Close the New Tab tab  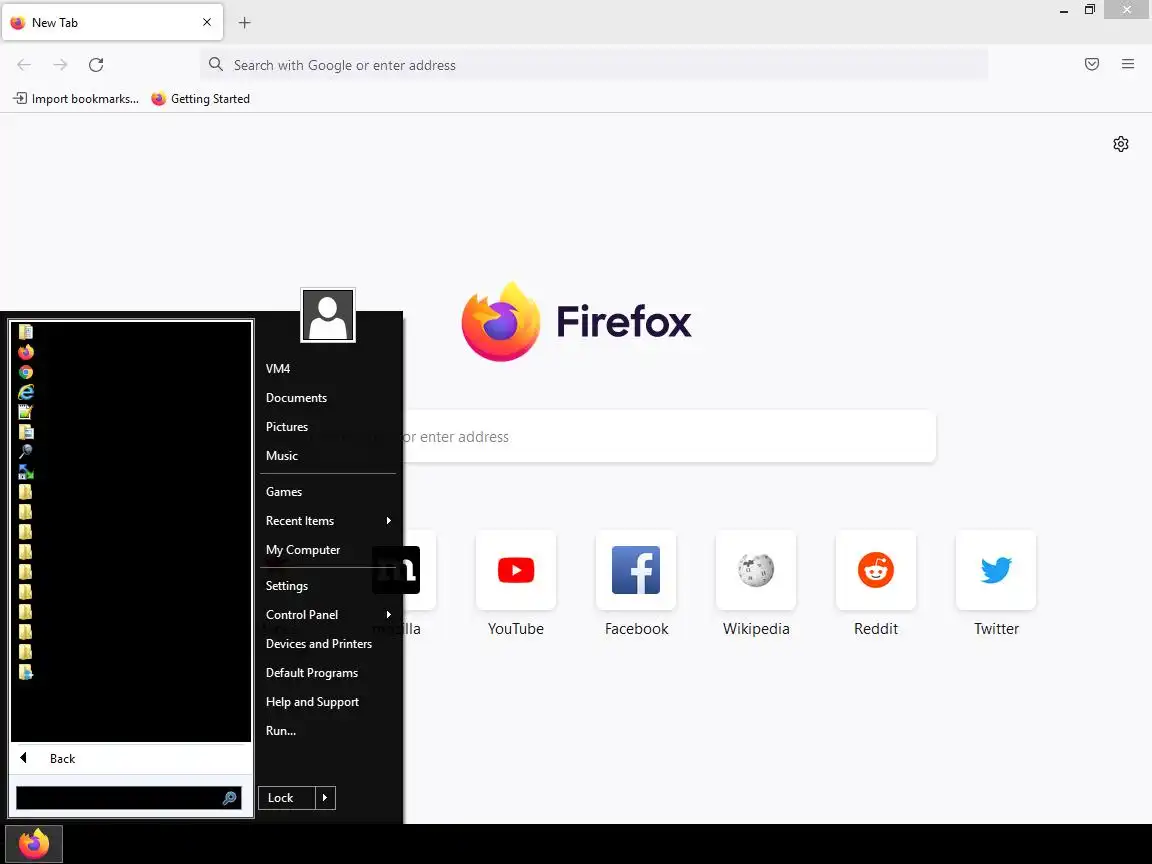coord(207,22)
